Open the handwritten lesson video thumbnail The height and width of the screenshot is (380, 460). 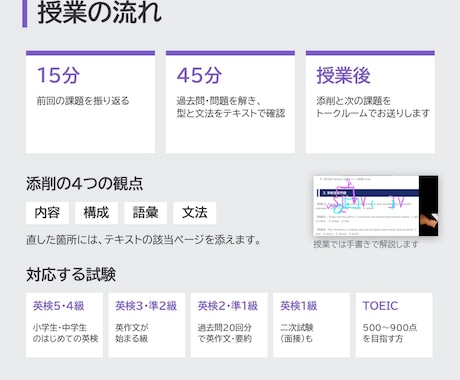click(376, 206)
